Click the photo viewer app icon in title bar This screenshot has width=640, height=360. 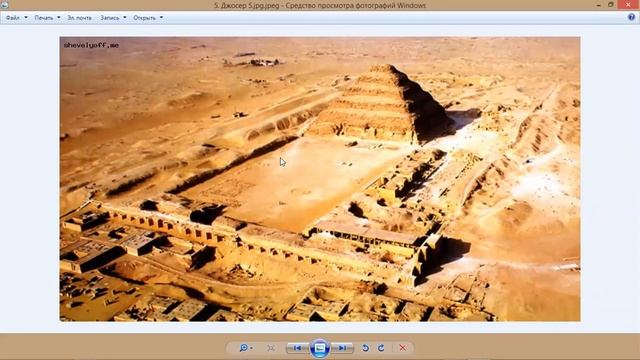click(4, 5)
